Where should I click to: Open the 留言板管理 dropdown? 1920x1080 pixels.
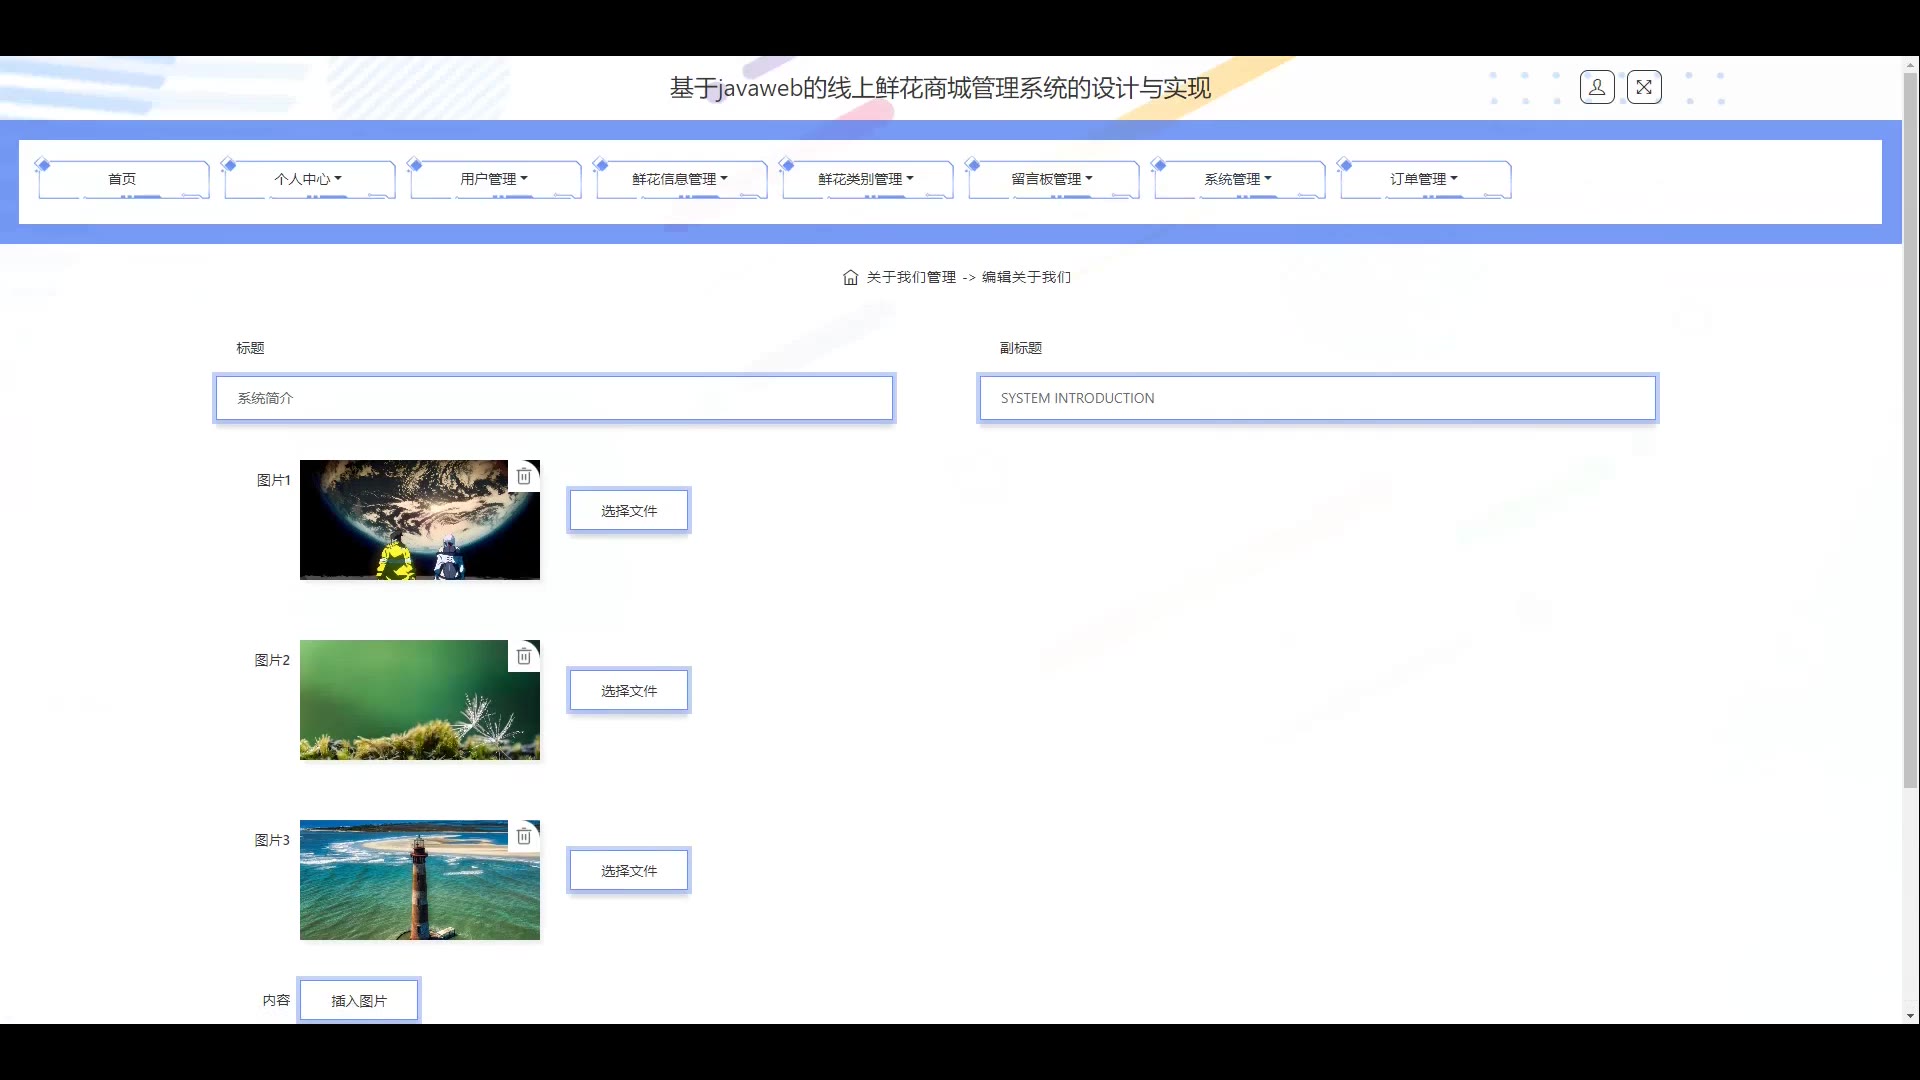point(1052,179)
